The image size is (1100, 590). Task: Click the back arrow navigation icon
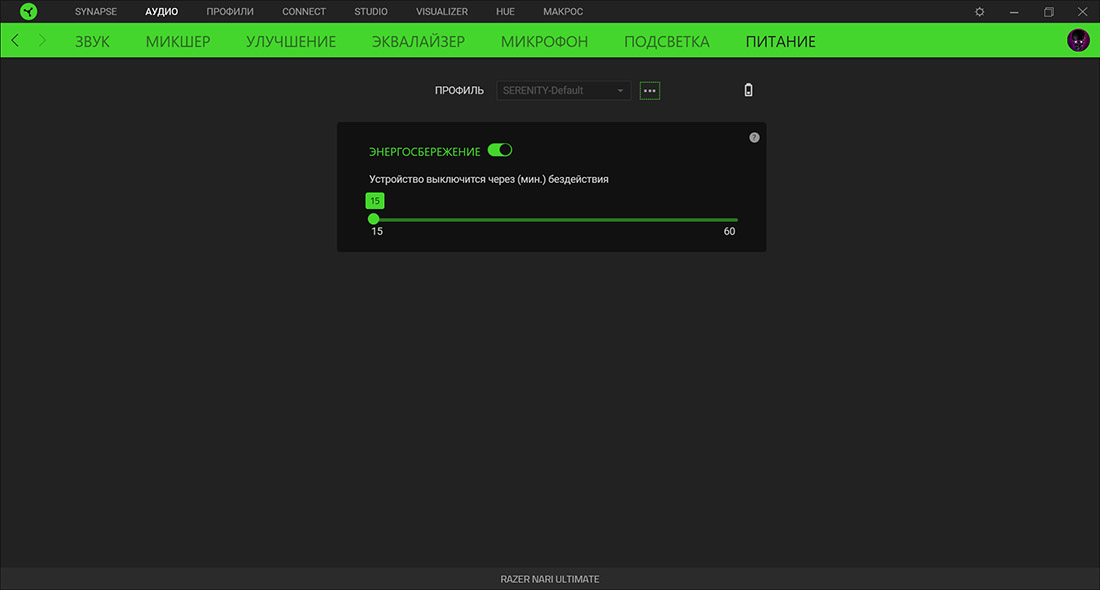[15, 41]
